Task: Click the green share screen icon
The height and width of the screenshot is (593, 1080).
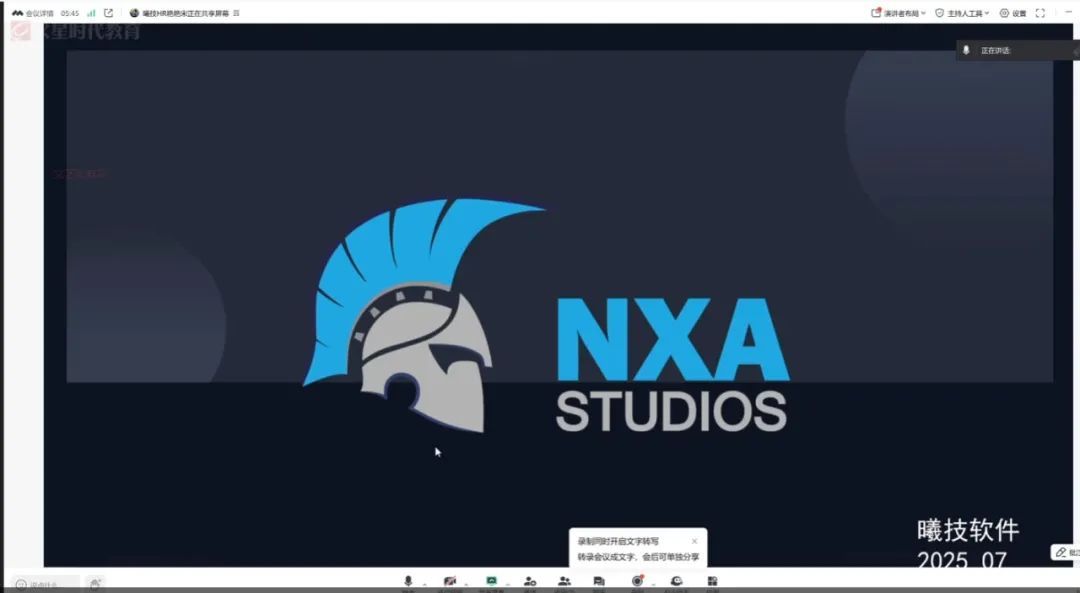Action: click(x=491, y=582)
